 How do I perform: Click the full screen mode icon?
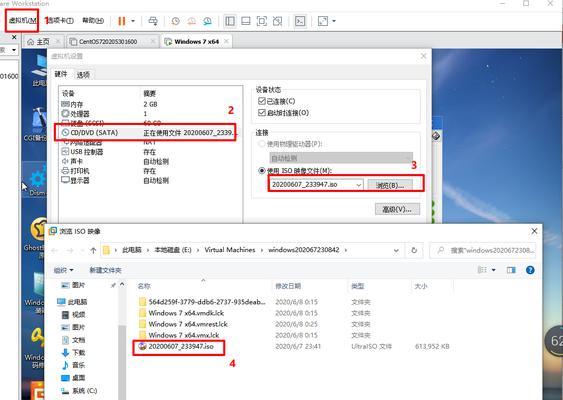[262, 21]
